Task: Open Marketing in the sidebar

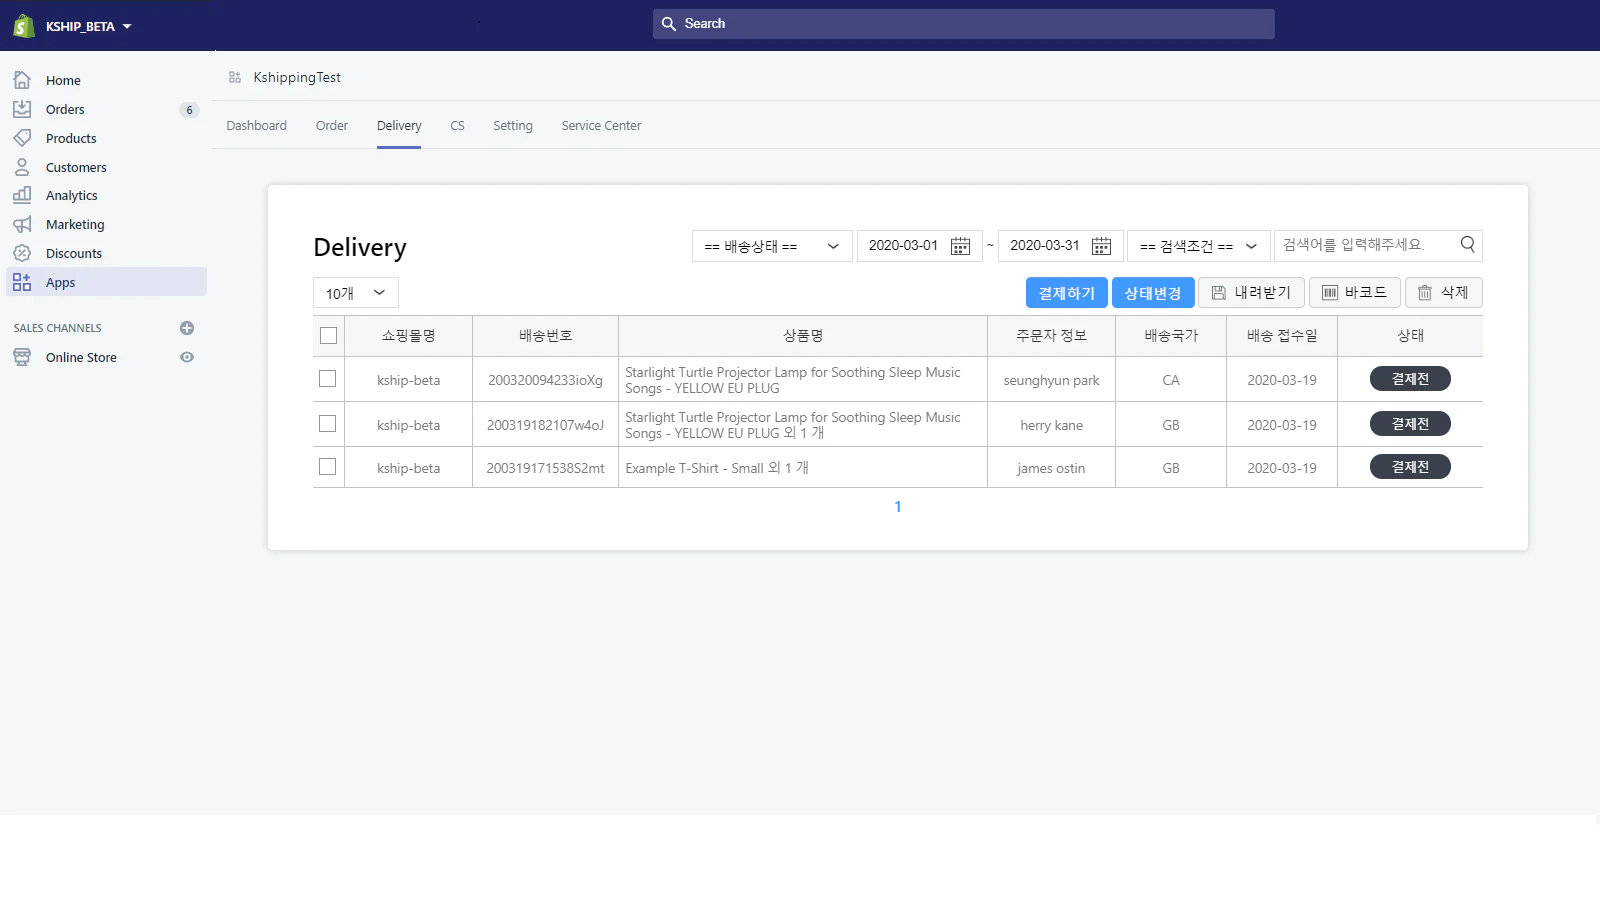Action: point(74,225)
